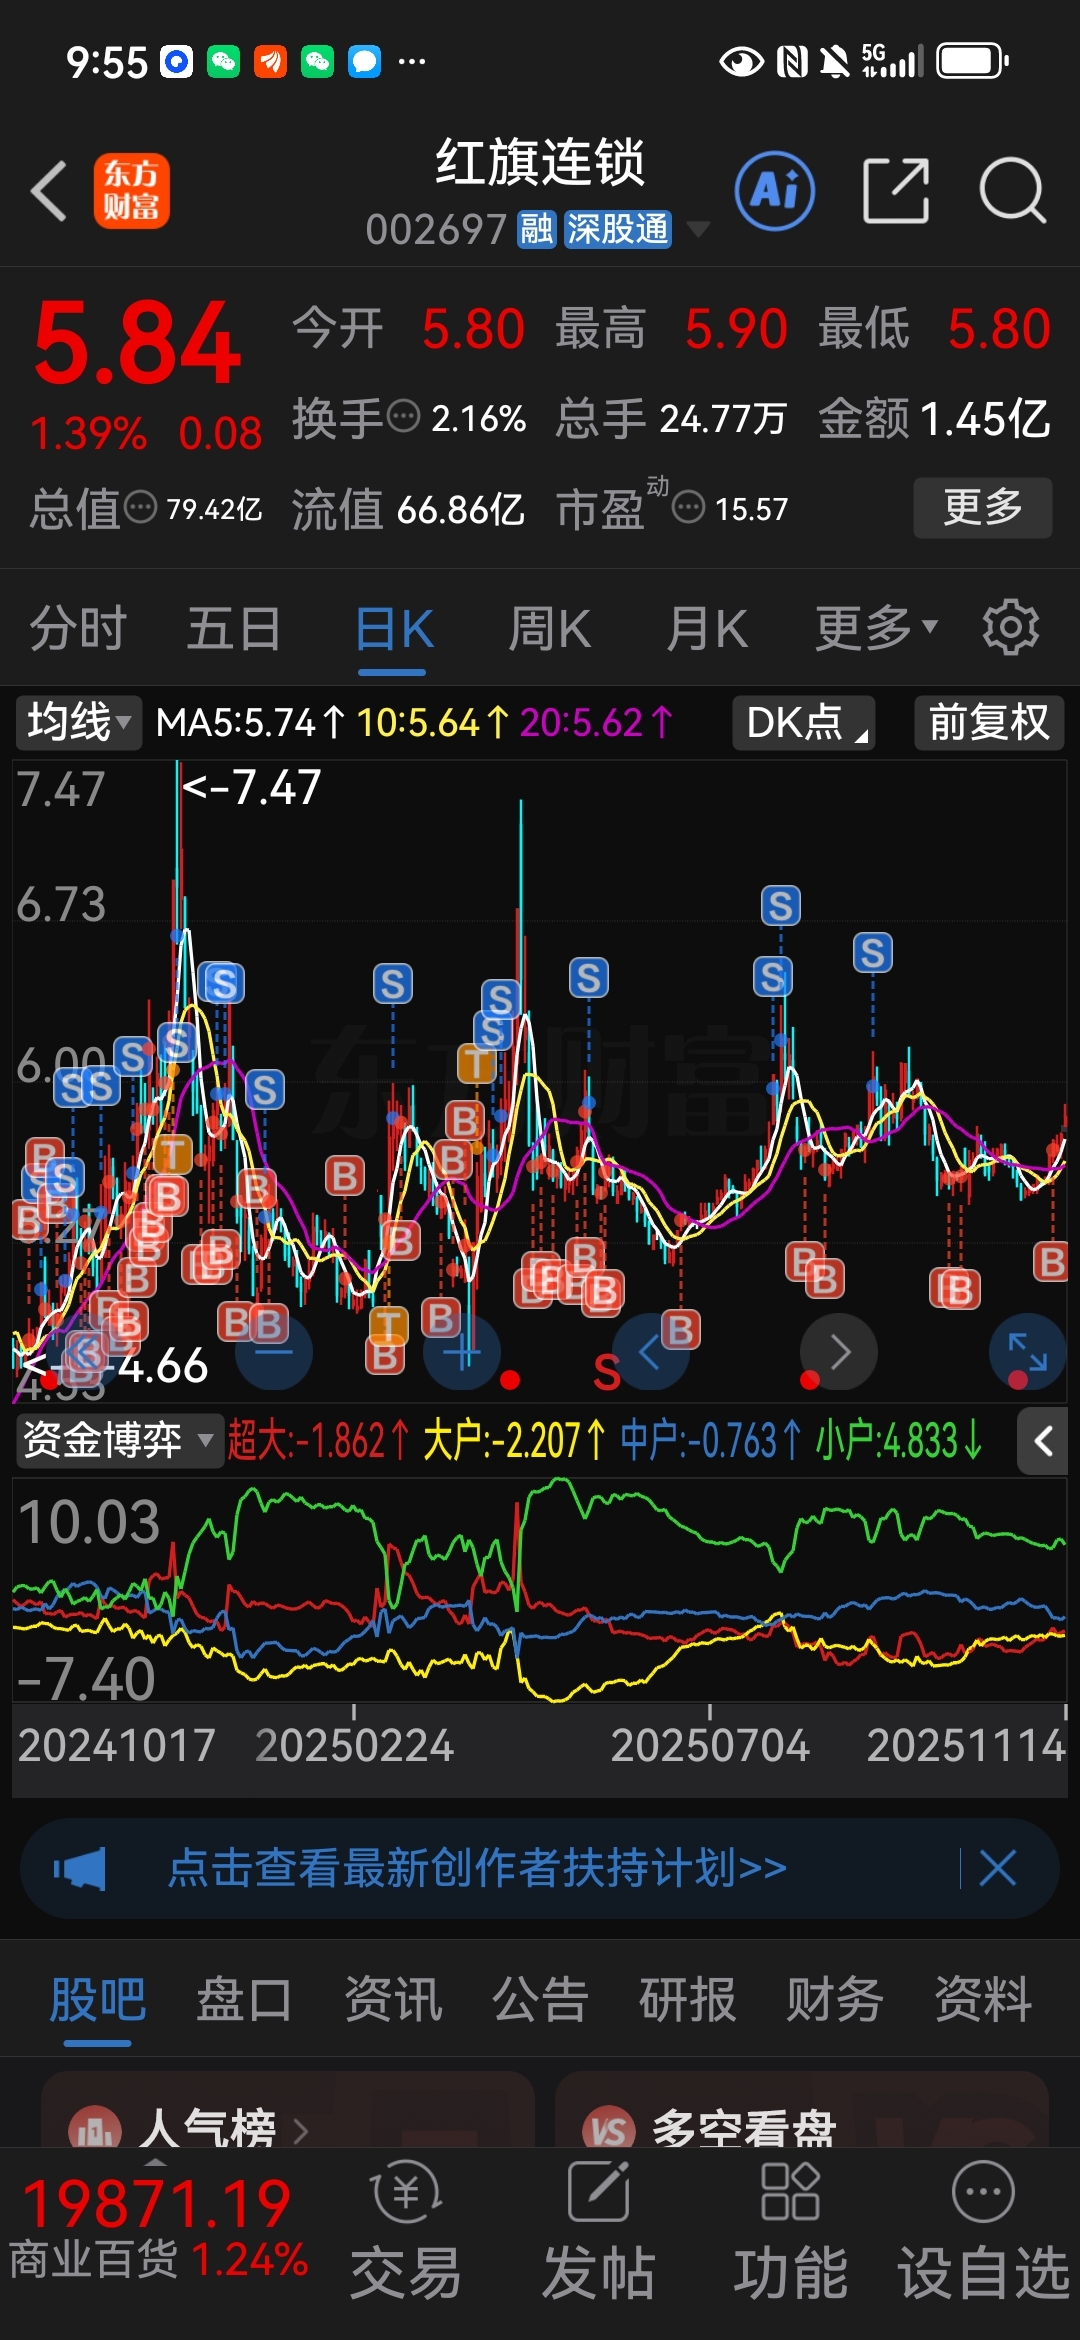Viewport: 1080px width, 2340px height.
Task: Tap the 深股通 badge
Action: click(617, 229)
